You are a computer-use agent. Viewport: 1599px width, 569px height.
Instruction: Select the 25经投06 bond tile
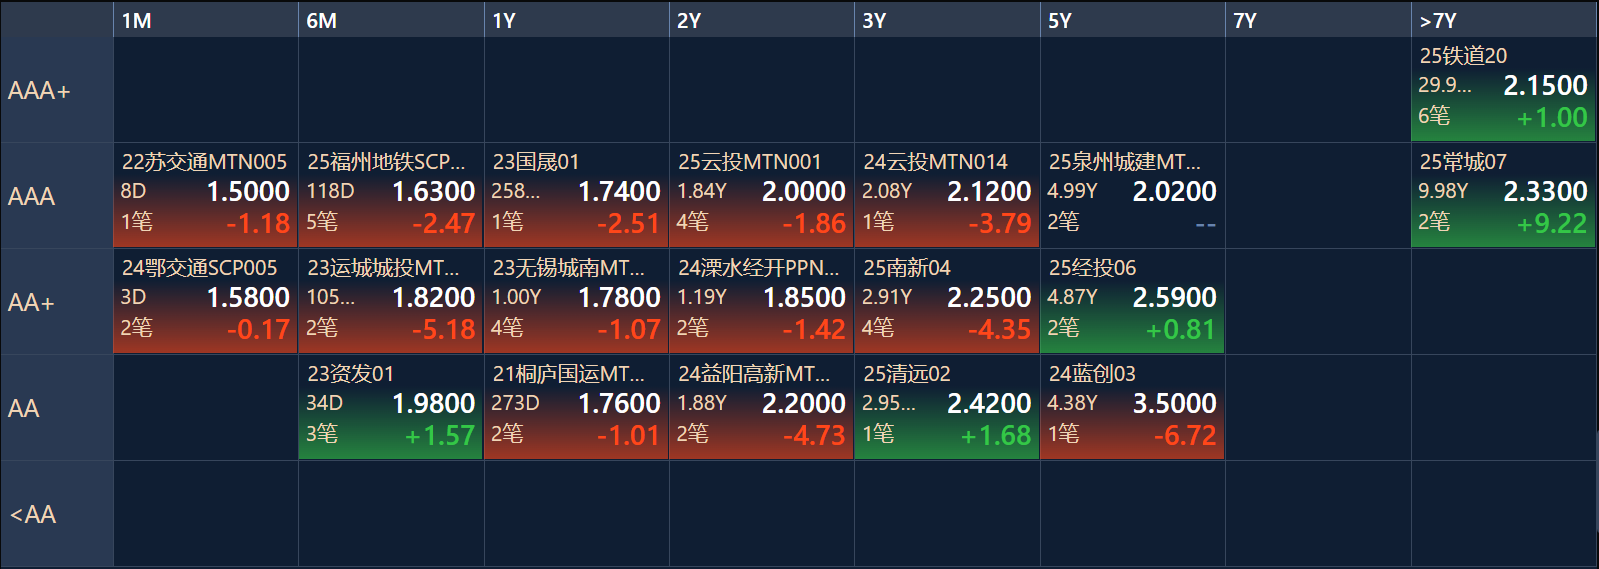click(x=1132, y=302)
